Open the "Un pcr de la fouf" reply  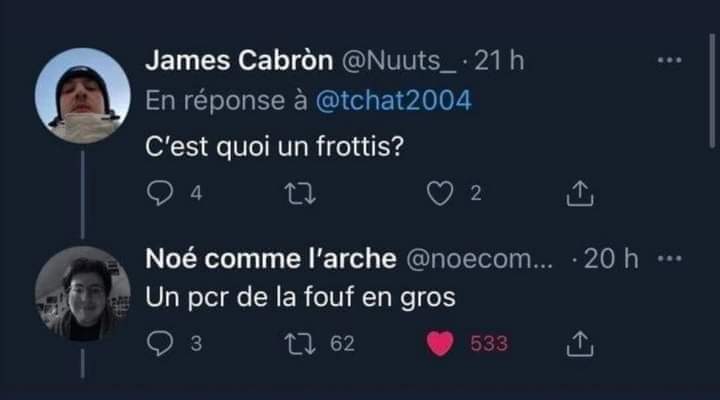click(300, 298)
